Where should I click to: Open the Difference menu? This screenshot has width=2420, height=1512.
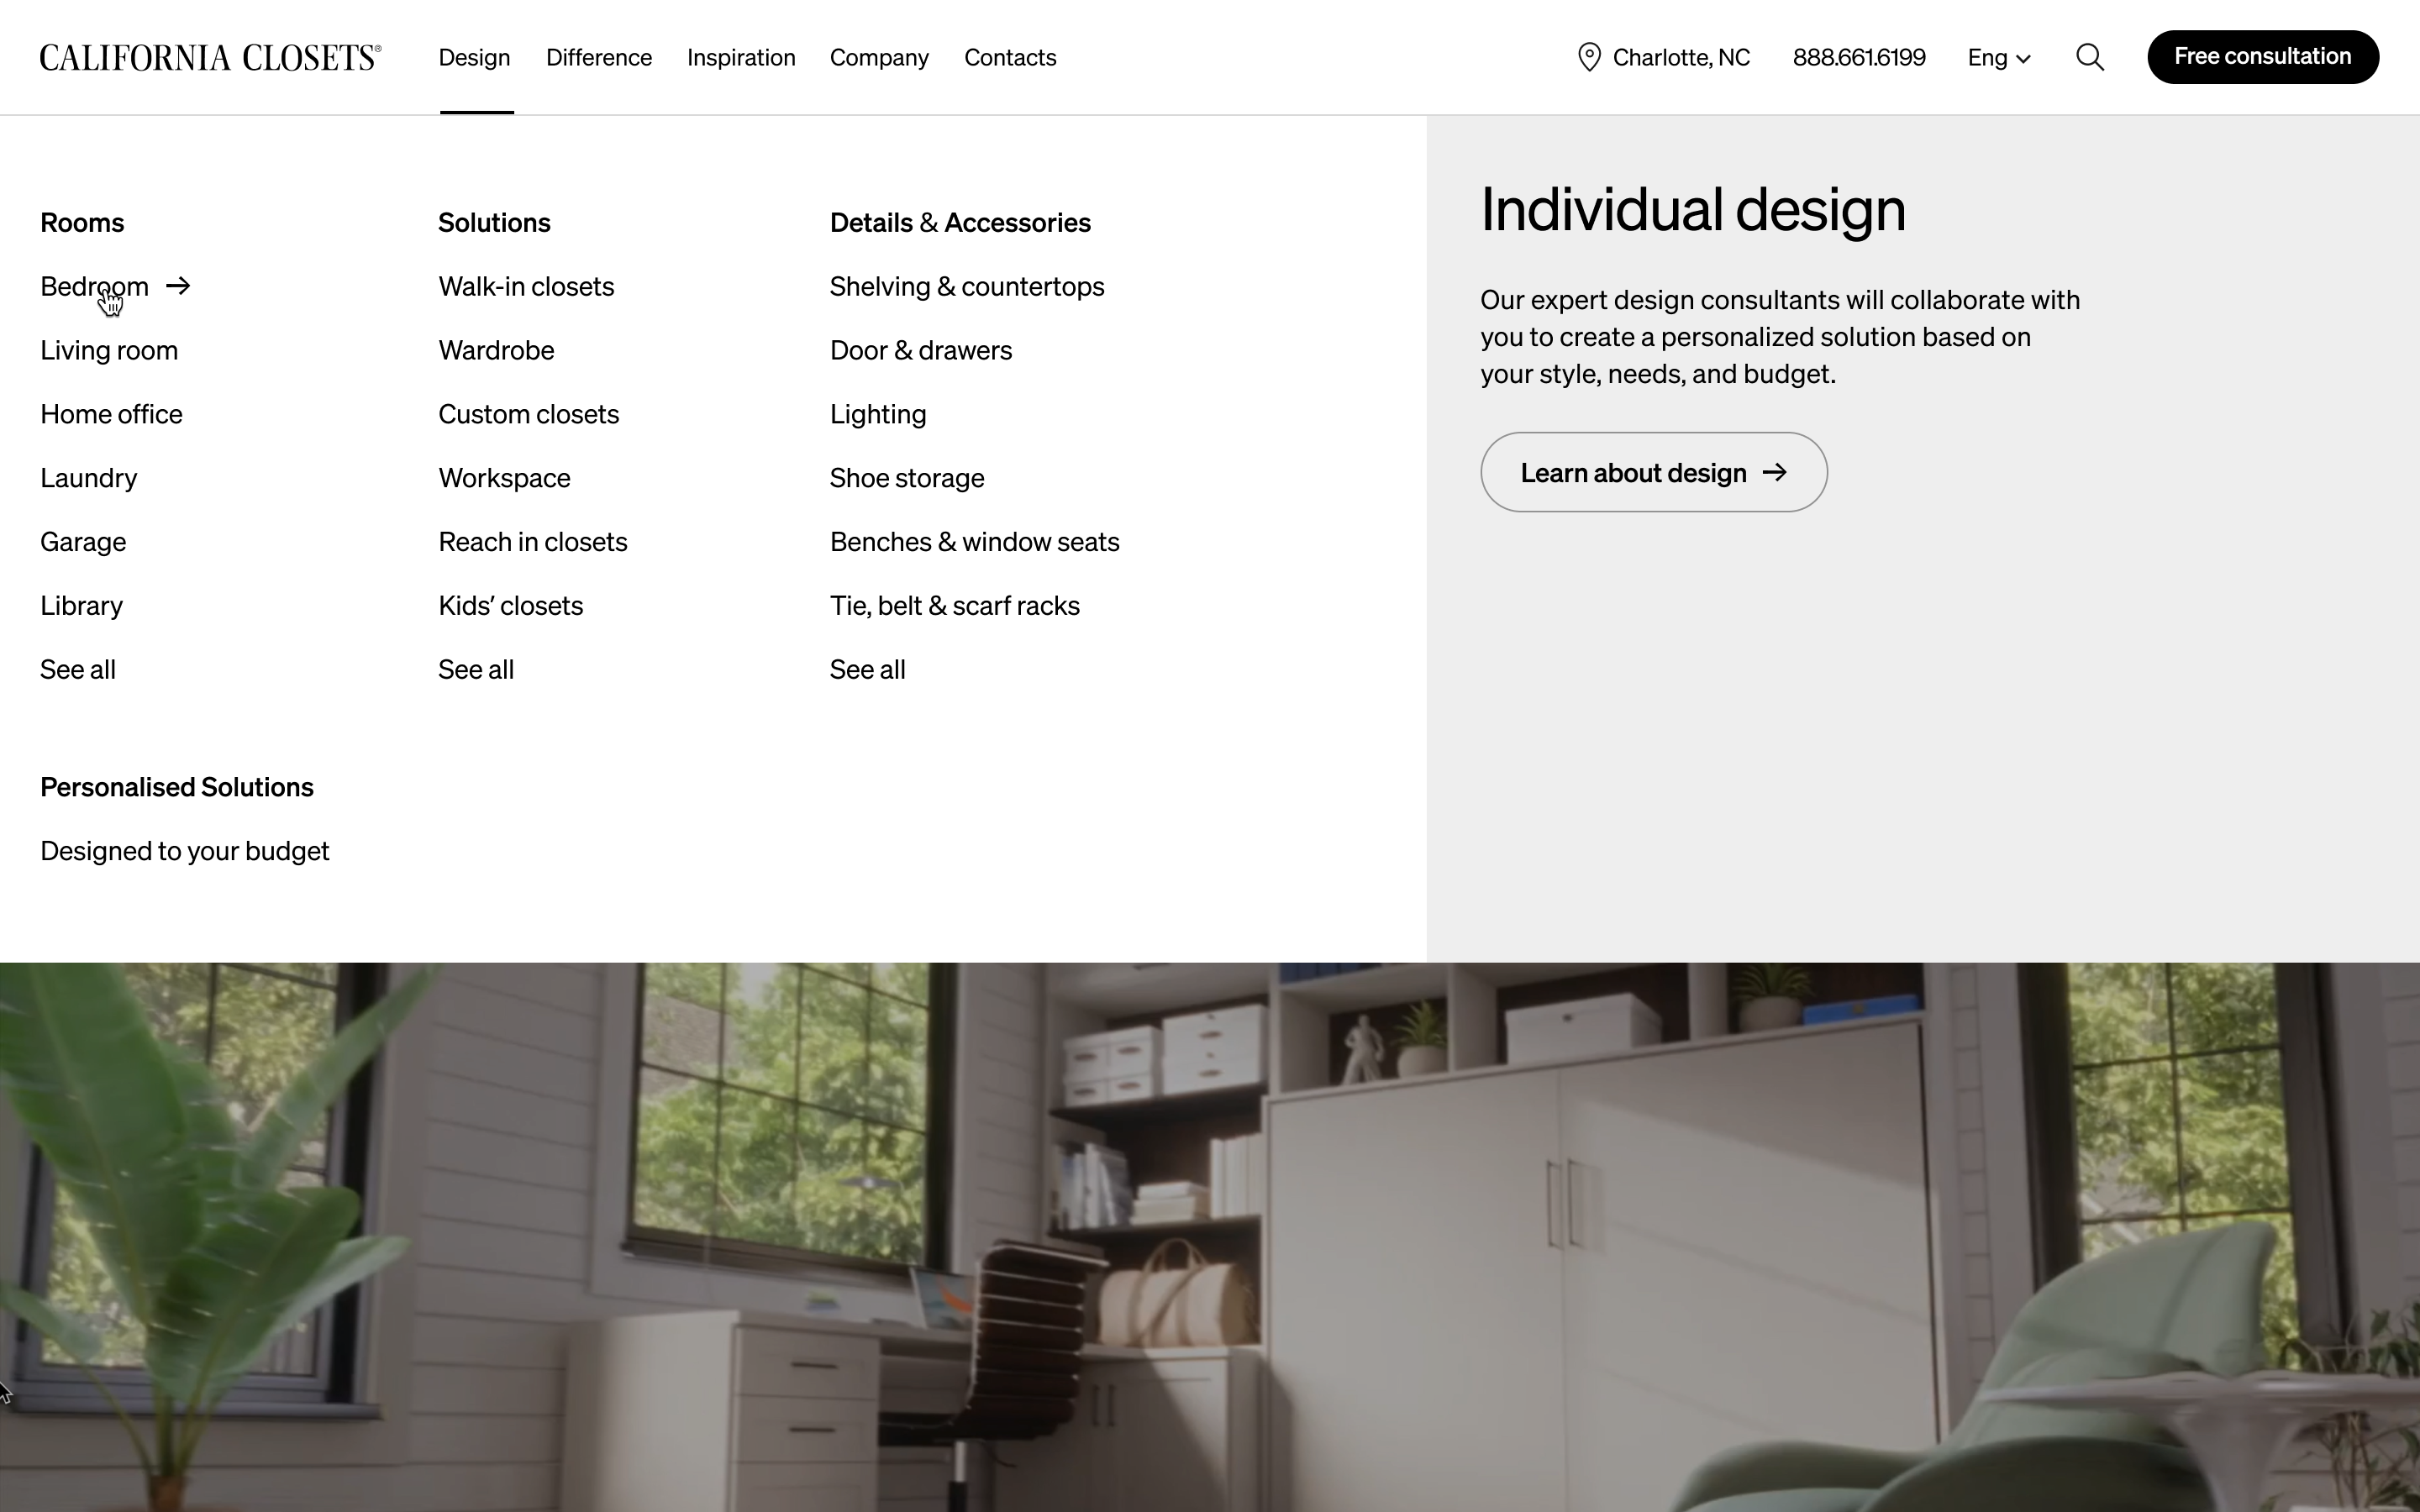click(x=599, y=57)
